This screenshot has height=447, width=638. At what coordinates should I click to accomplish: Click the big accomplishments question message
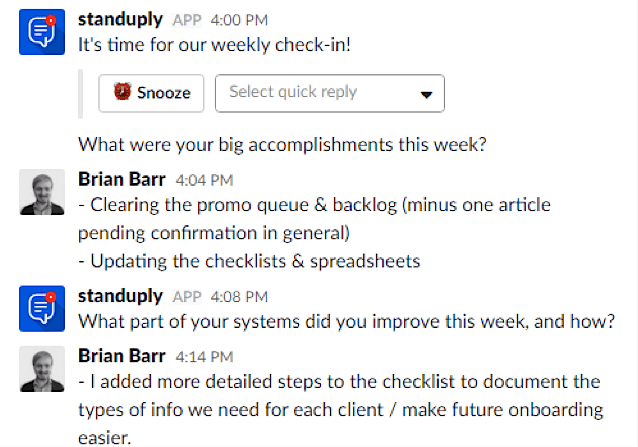pos(282,145)
